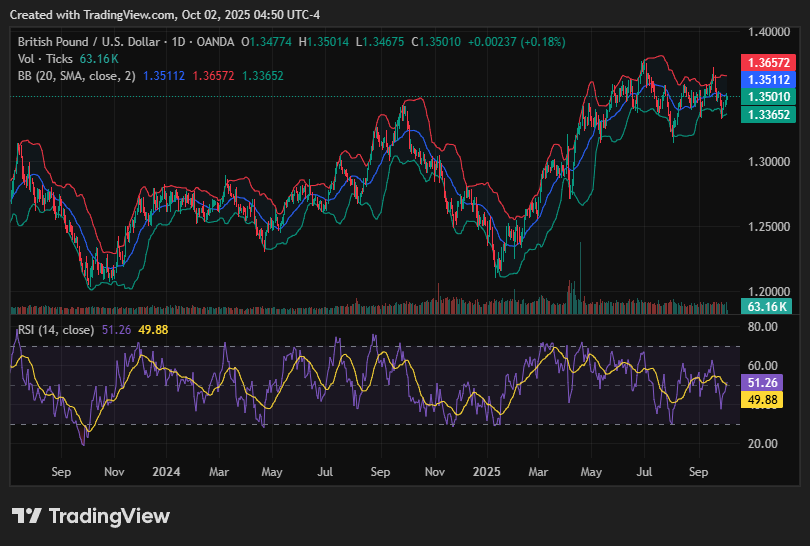The width and height of the screenshot is (810, 546).
Task: Click the TradingView wordmark text beside logo
Action: tap(109, 516)
